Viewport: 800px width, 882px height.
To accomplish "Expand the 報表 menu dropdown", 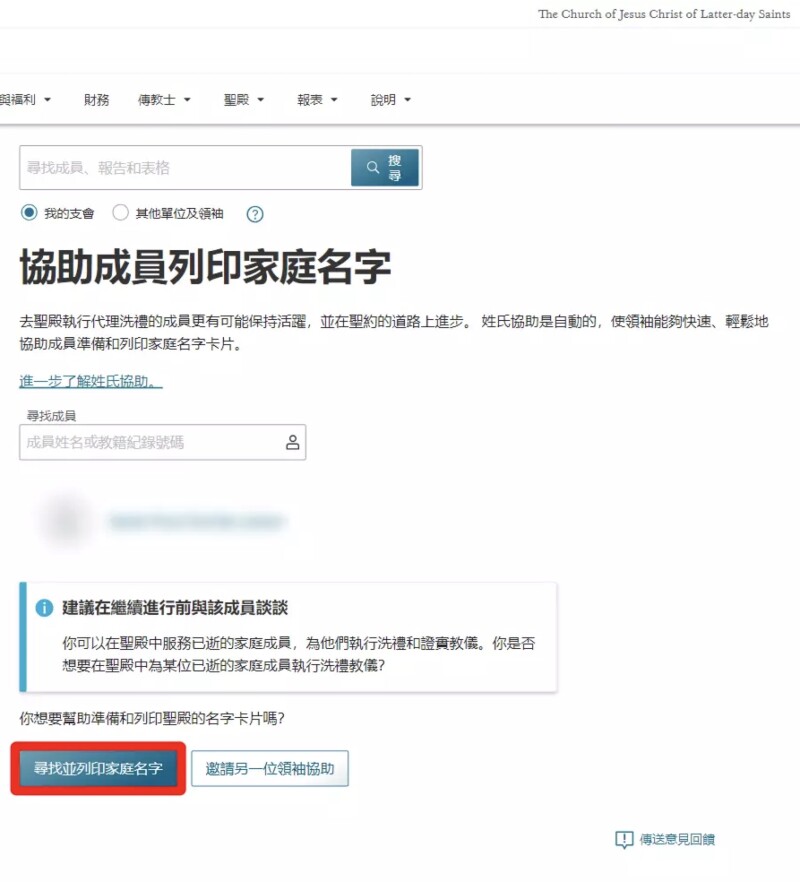I will 317,100.
